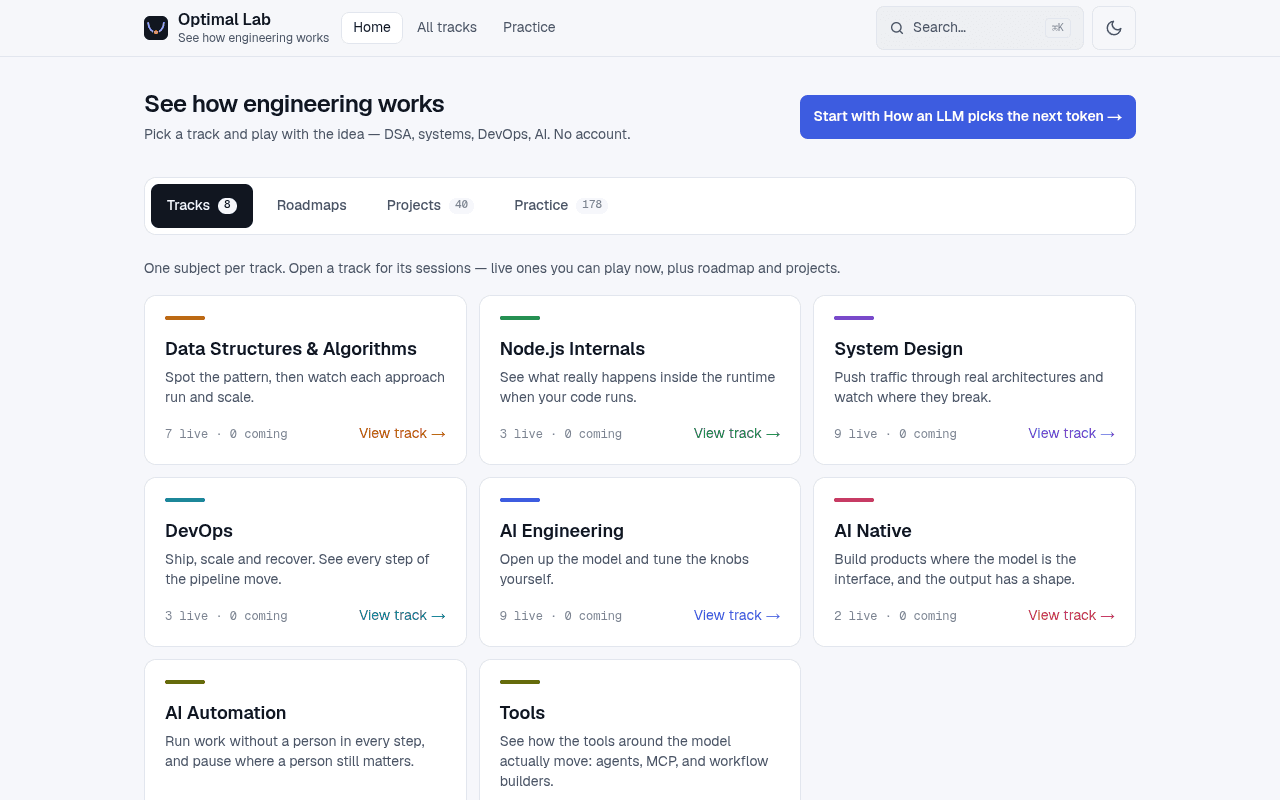
Task: Focus the Search field
Action: [980, 28]
